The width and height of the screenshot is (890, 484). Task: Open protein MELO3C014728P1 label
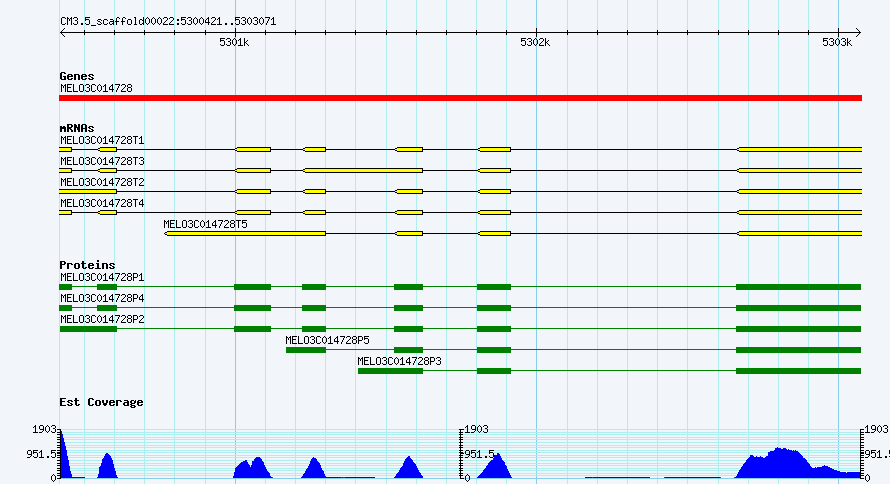102,277
